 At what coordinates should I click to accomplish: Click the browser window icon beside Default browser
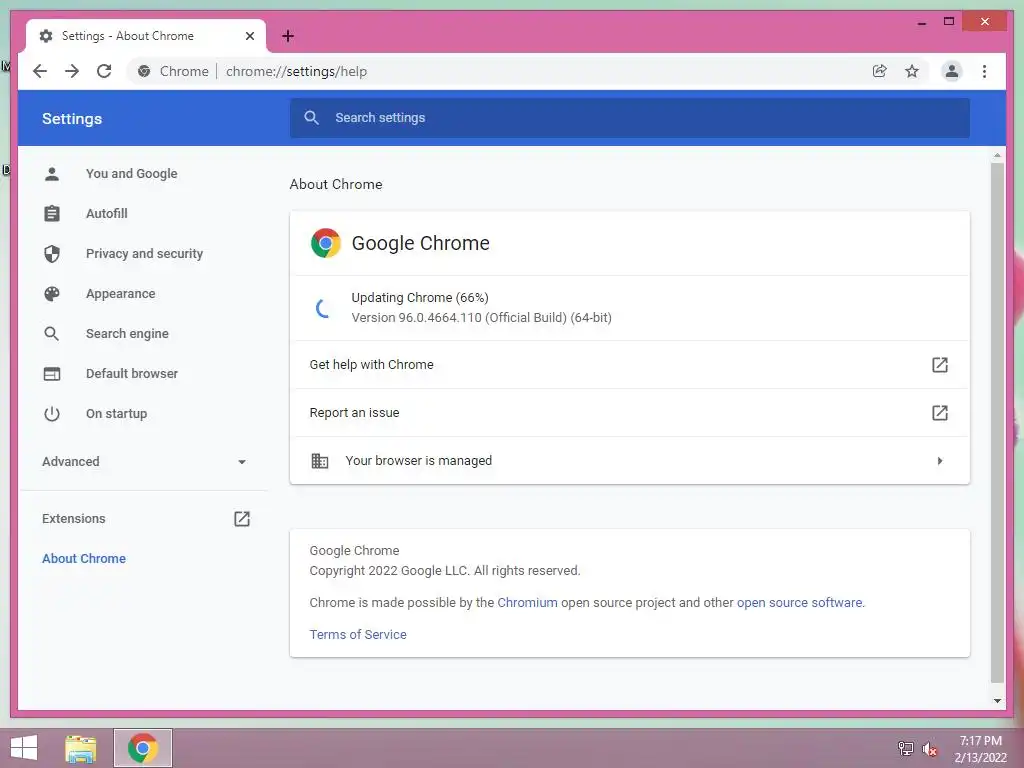point(52,374)
